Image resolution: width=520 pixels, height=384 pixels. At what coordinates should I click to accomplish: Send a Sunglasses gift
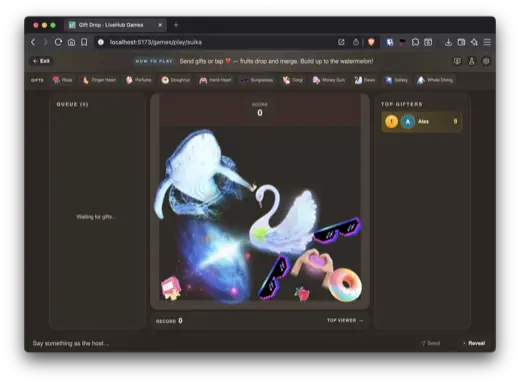pos(257,80)
